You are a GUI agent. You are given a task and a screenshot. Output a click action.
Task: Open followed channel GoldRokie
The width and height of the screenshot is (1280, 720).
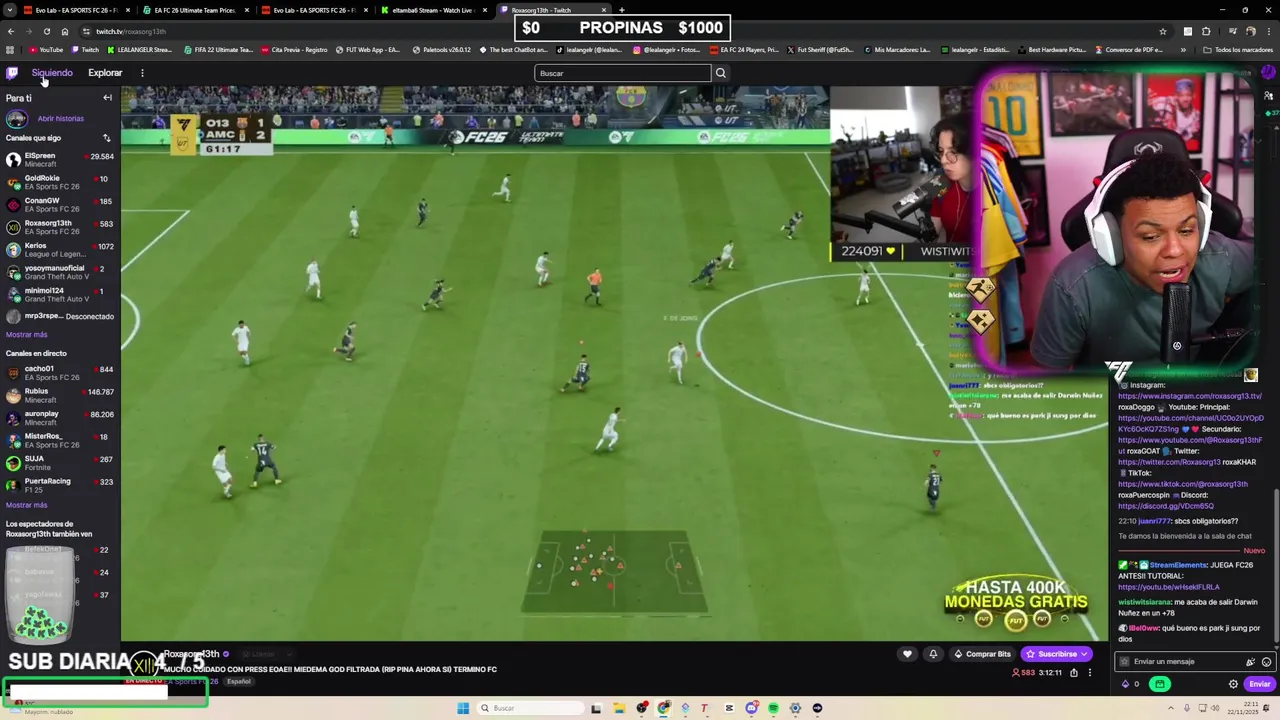pos(60,182)
